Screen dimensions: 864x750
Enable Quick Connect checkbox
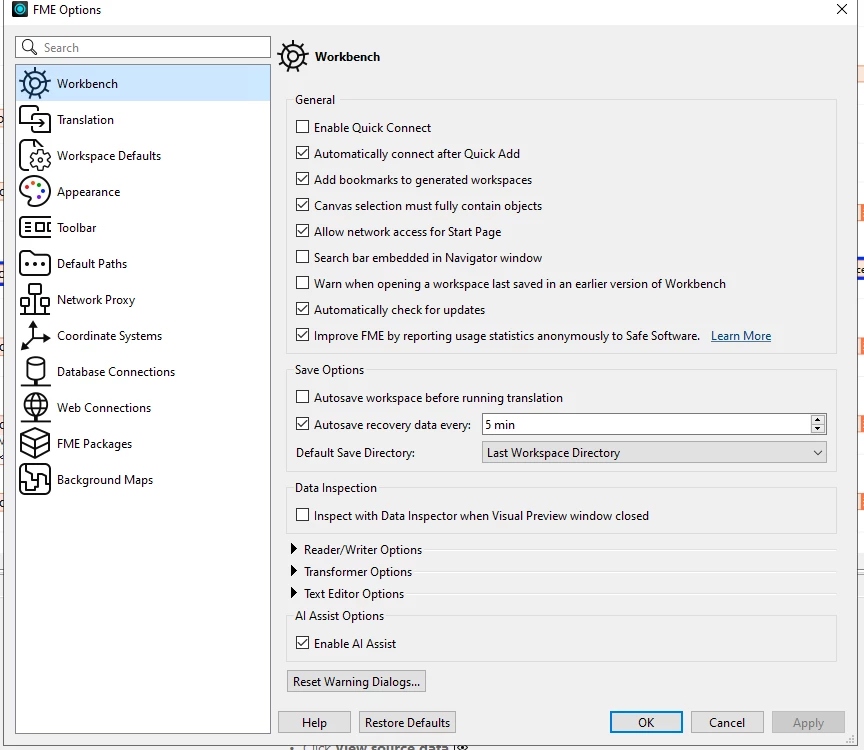pyautogui.click(x=303, y=127)
